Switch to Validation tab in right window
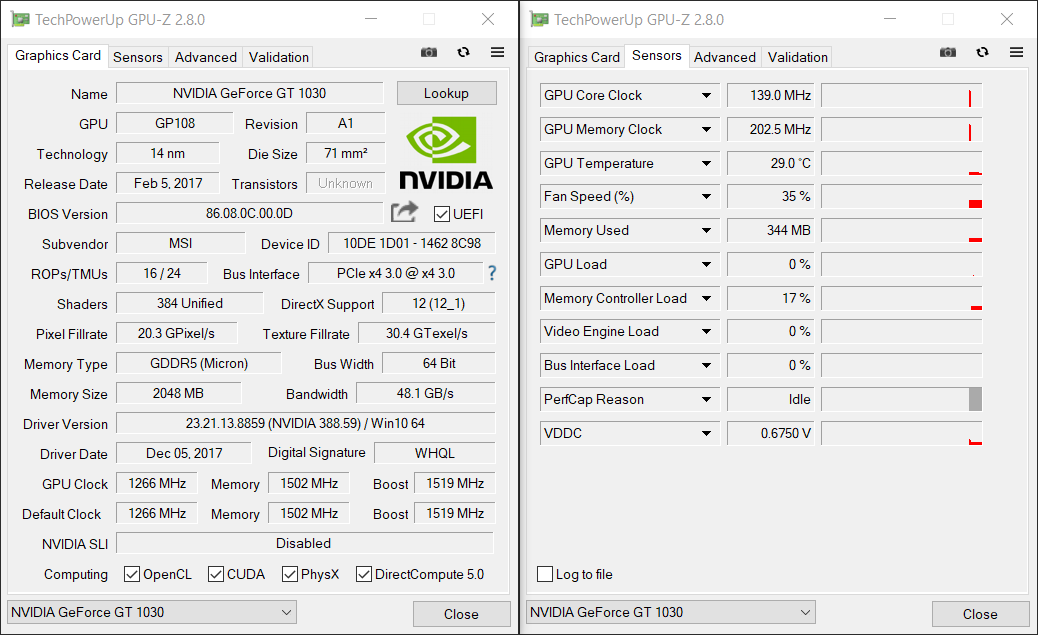Screen dimensions: 1038x635 coord(798,57)
